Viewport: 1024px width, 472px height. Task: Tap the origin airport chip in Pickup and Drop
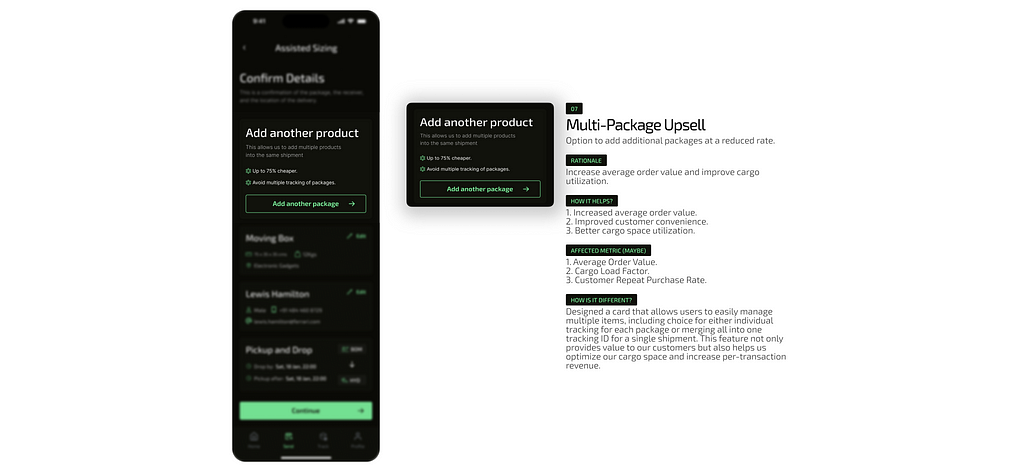352,349
